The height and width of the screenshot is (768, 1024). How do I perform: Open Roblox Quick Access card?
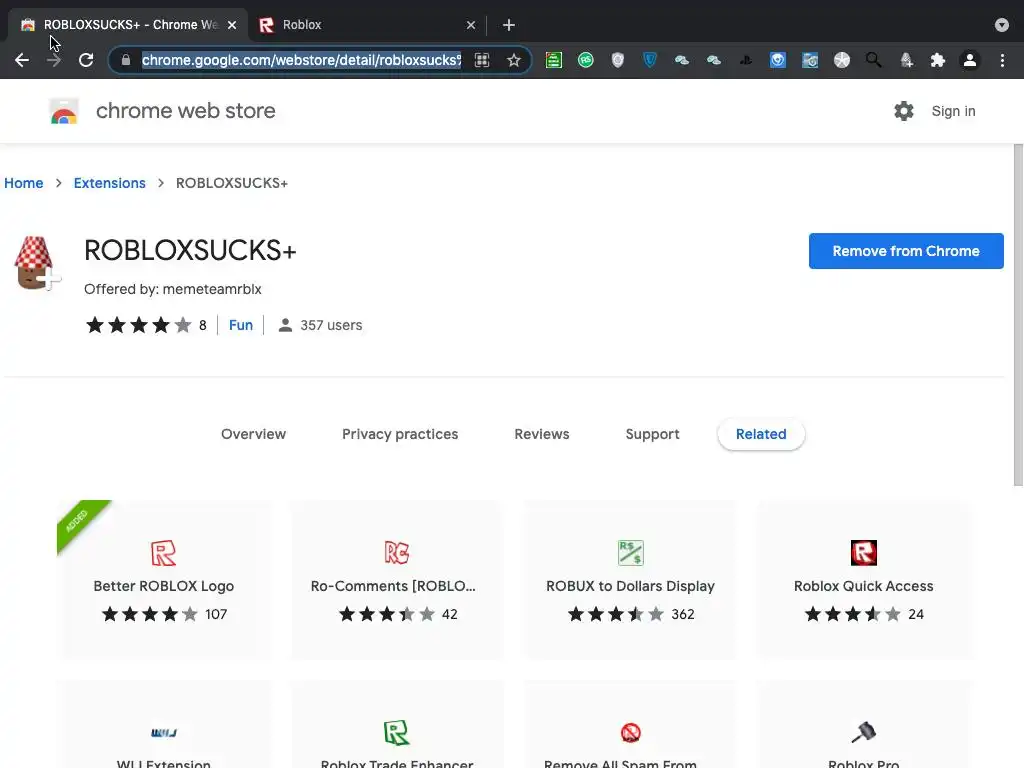click(x=863, y=580)
